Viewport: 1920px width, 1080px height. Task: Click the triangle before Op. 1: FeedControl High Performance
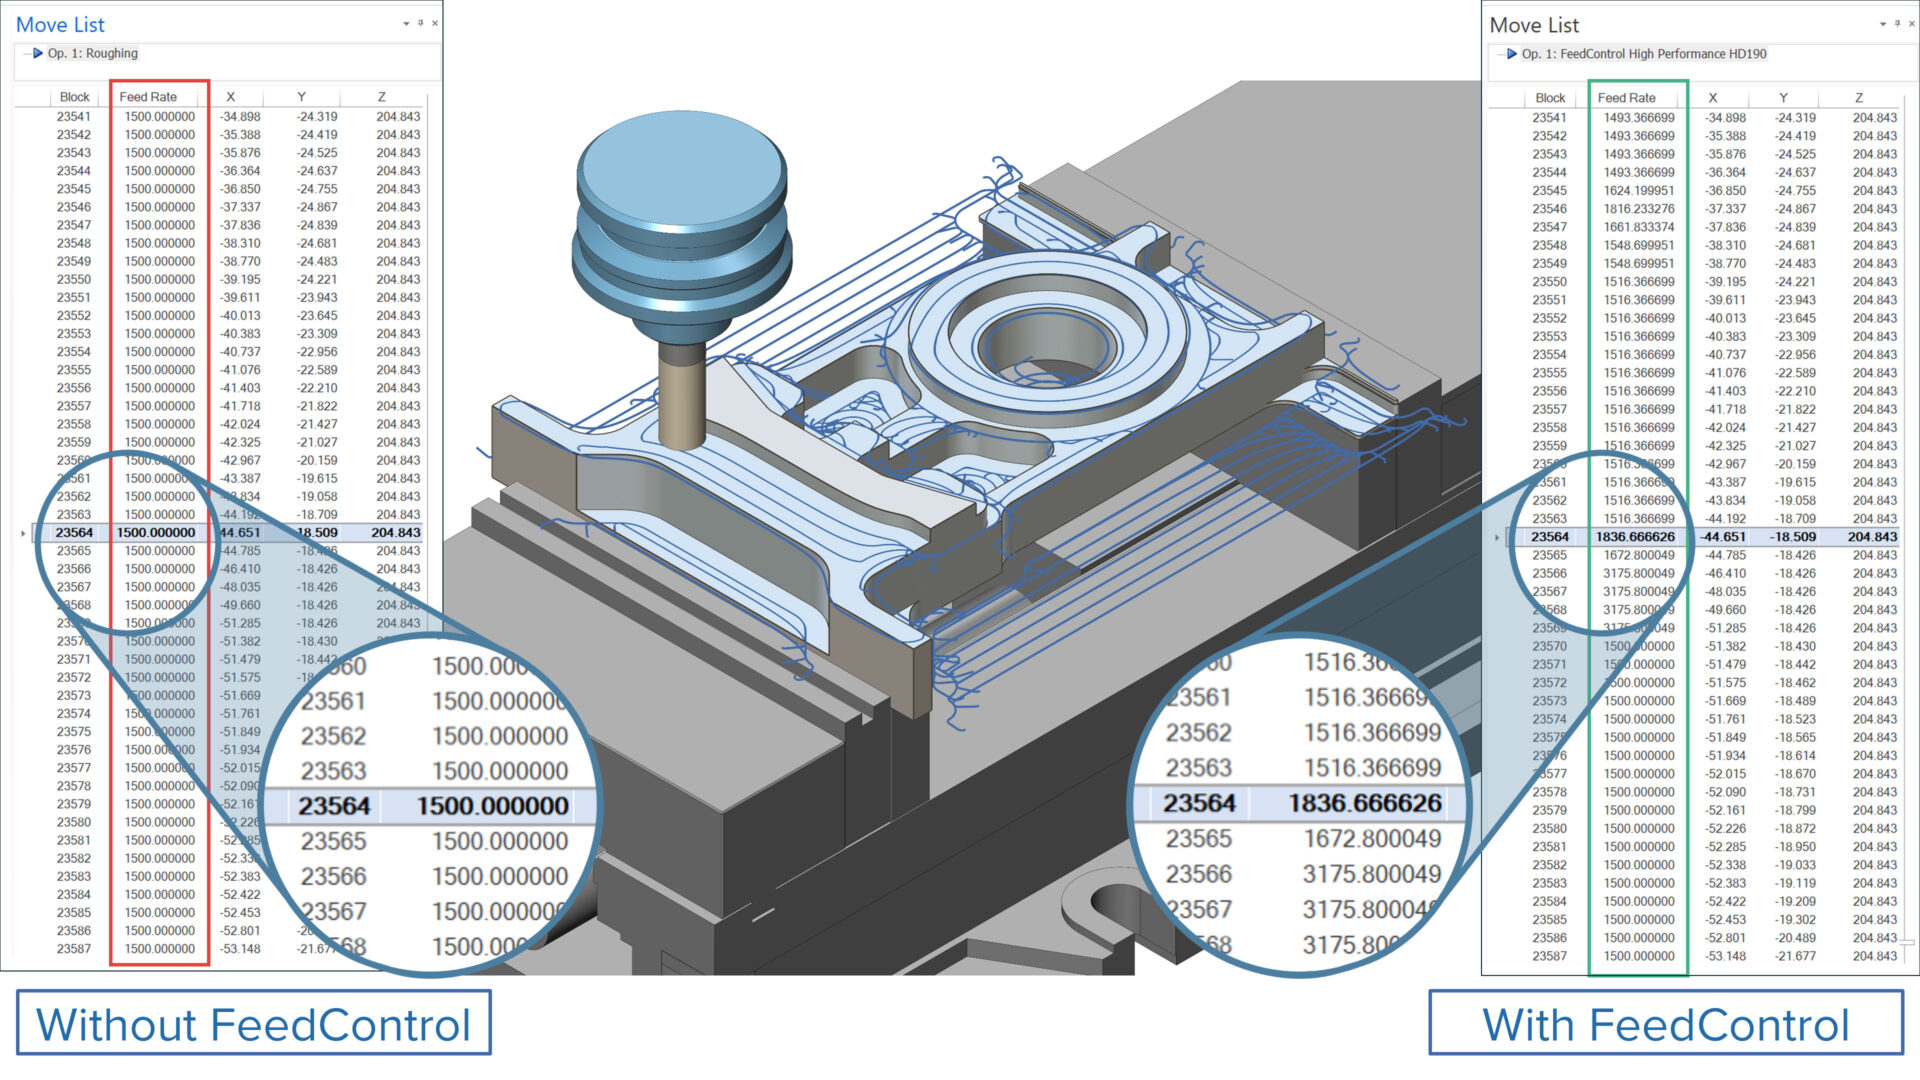[1510, 55]
